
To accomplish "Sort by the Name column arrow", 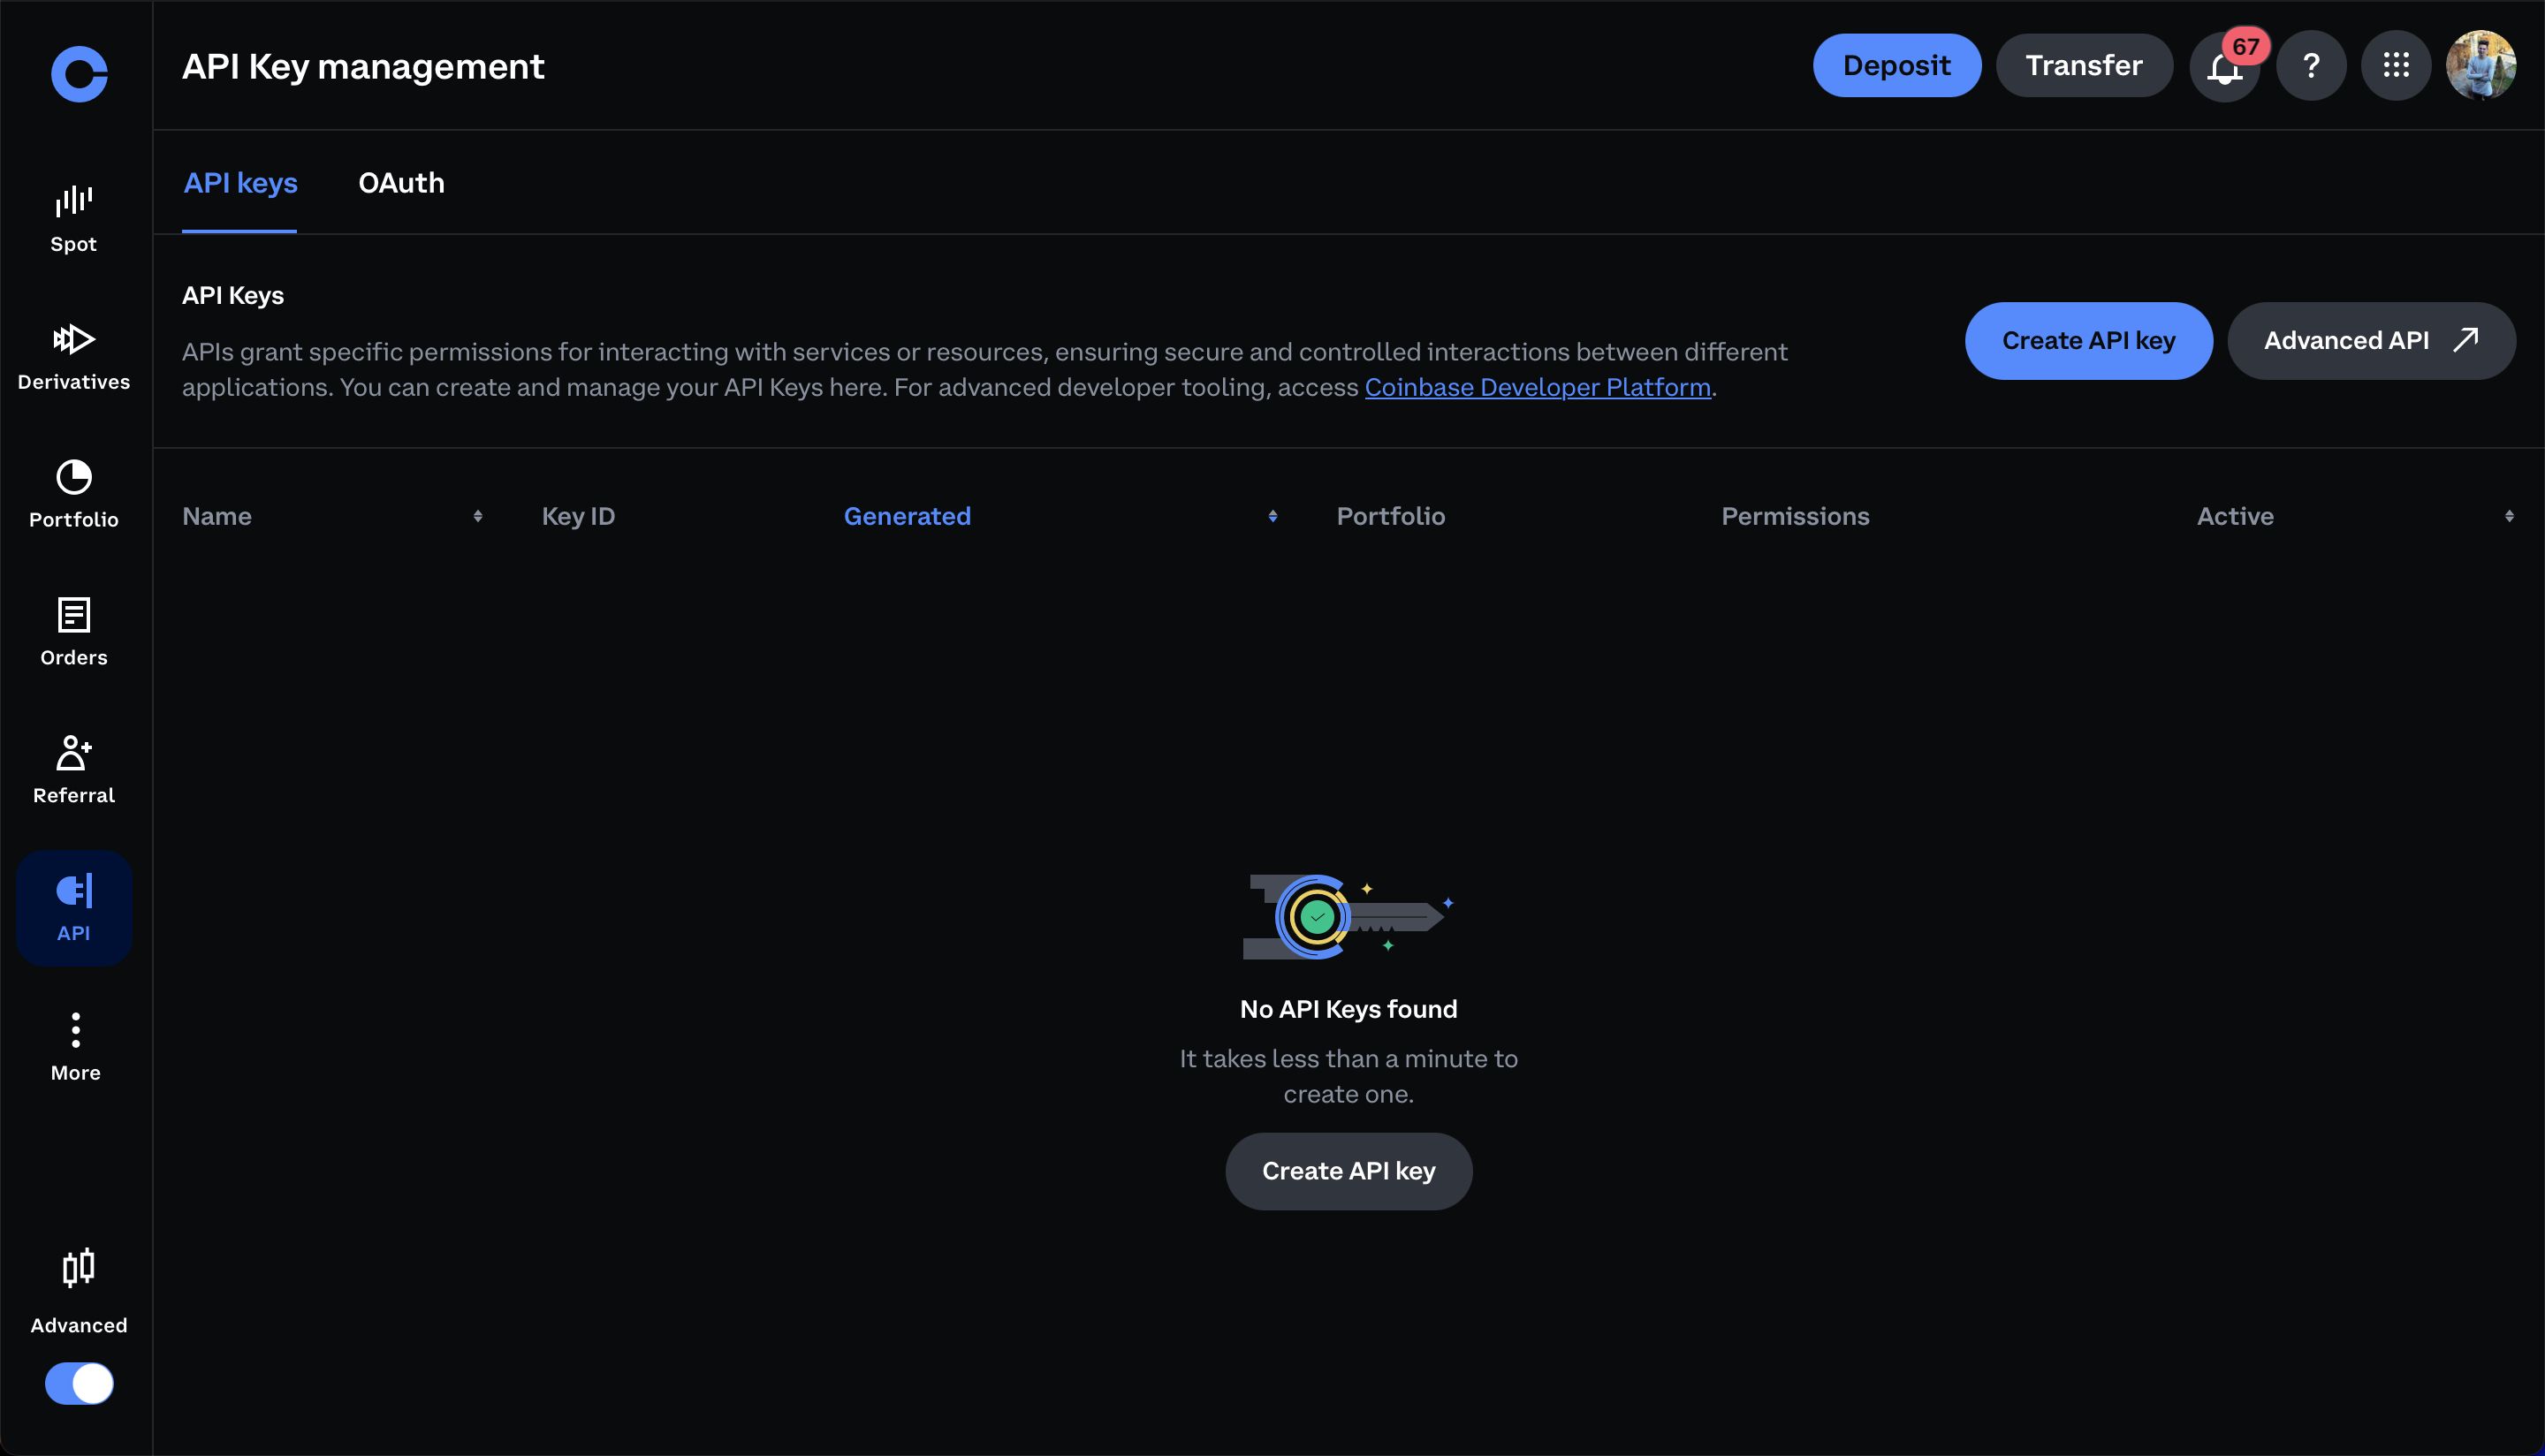I will click(x=478, y=516).
